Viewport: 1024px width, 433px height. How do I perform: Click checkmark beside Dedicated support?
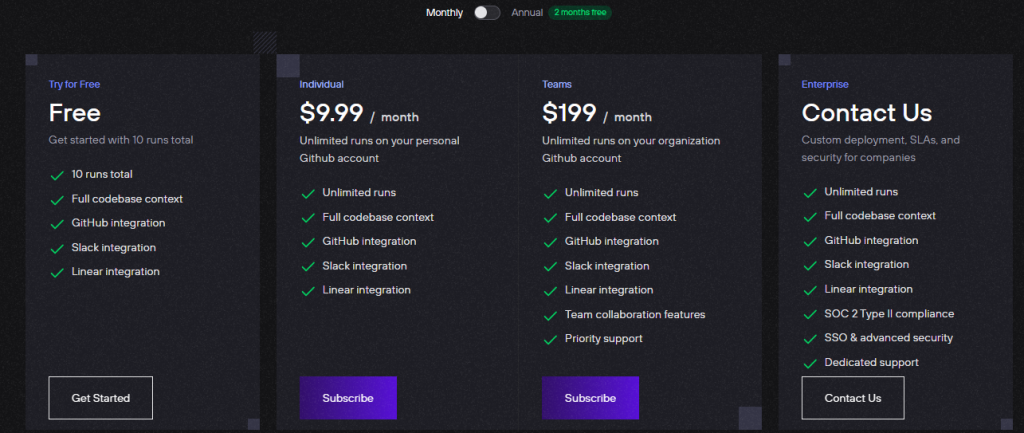pyautogui.click(x=809, y=363)
